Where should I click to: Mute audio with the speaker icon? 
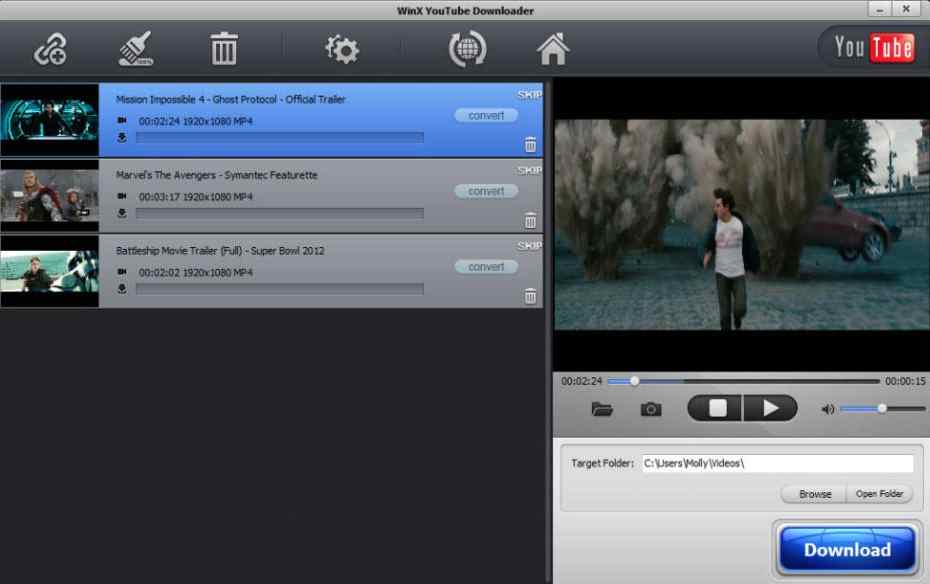[x=827, y=409]
